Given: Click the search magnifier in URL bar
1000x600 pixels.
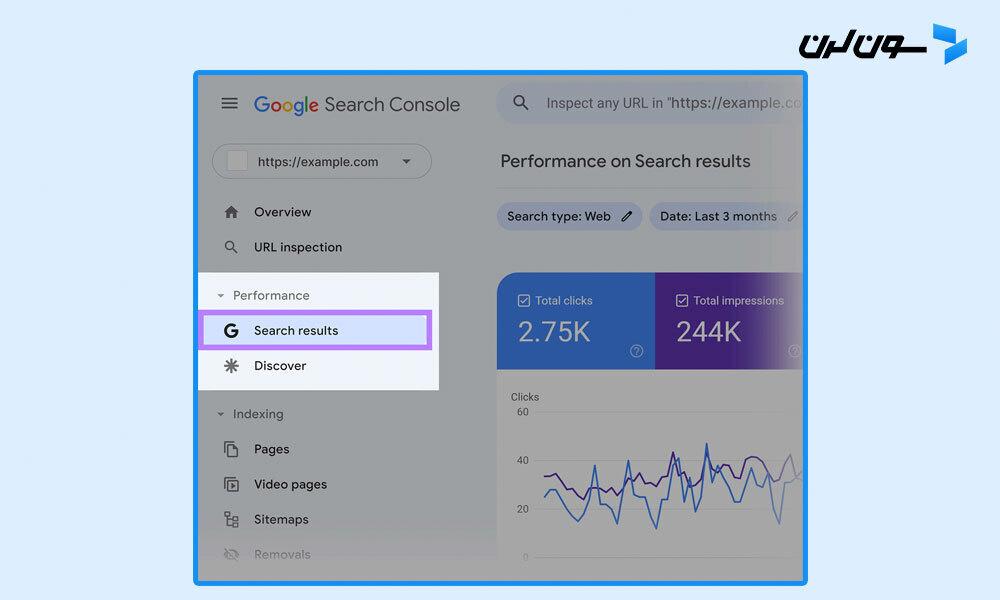Looking at the screenshot, I should coord(520,103).
